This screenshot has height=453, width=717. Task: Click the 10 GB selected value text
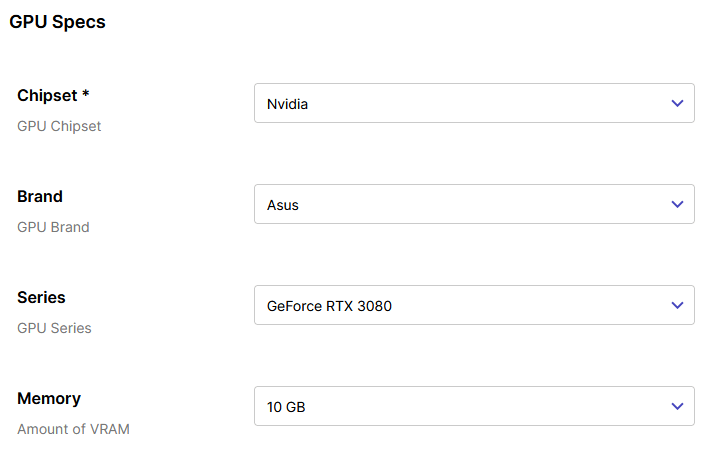click(286, 407)
